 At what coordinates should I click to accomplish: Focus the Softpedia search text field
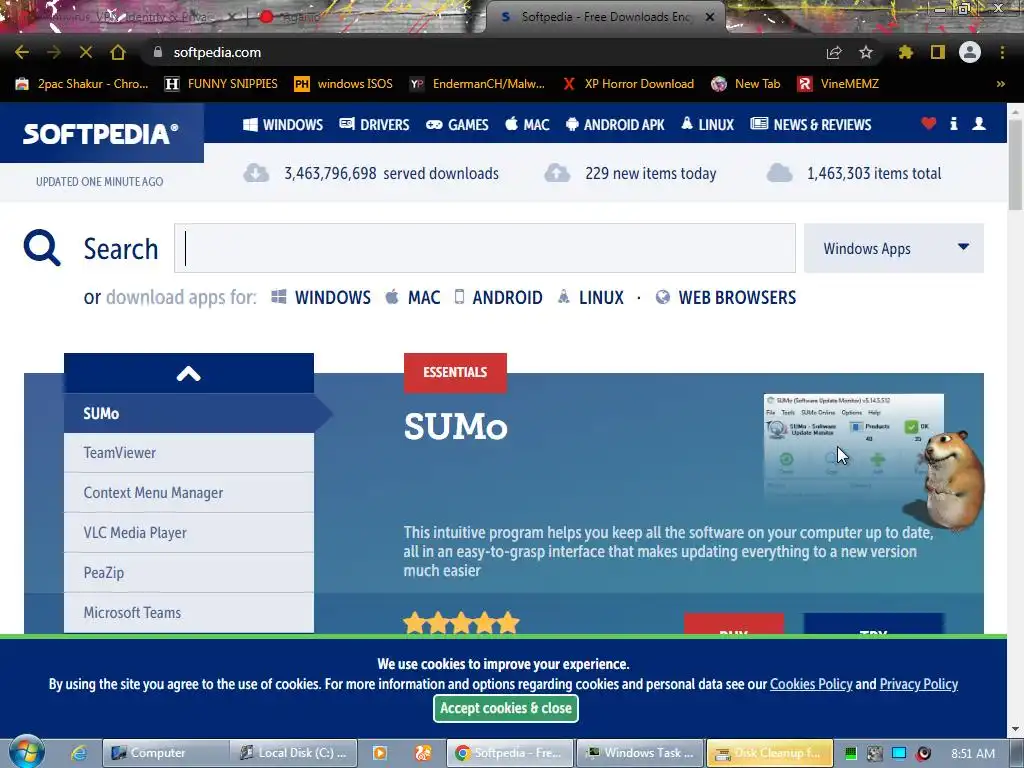[485, 248]
